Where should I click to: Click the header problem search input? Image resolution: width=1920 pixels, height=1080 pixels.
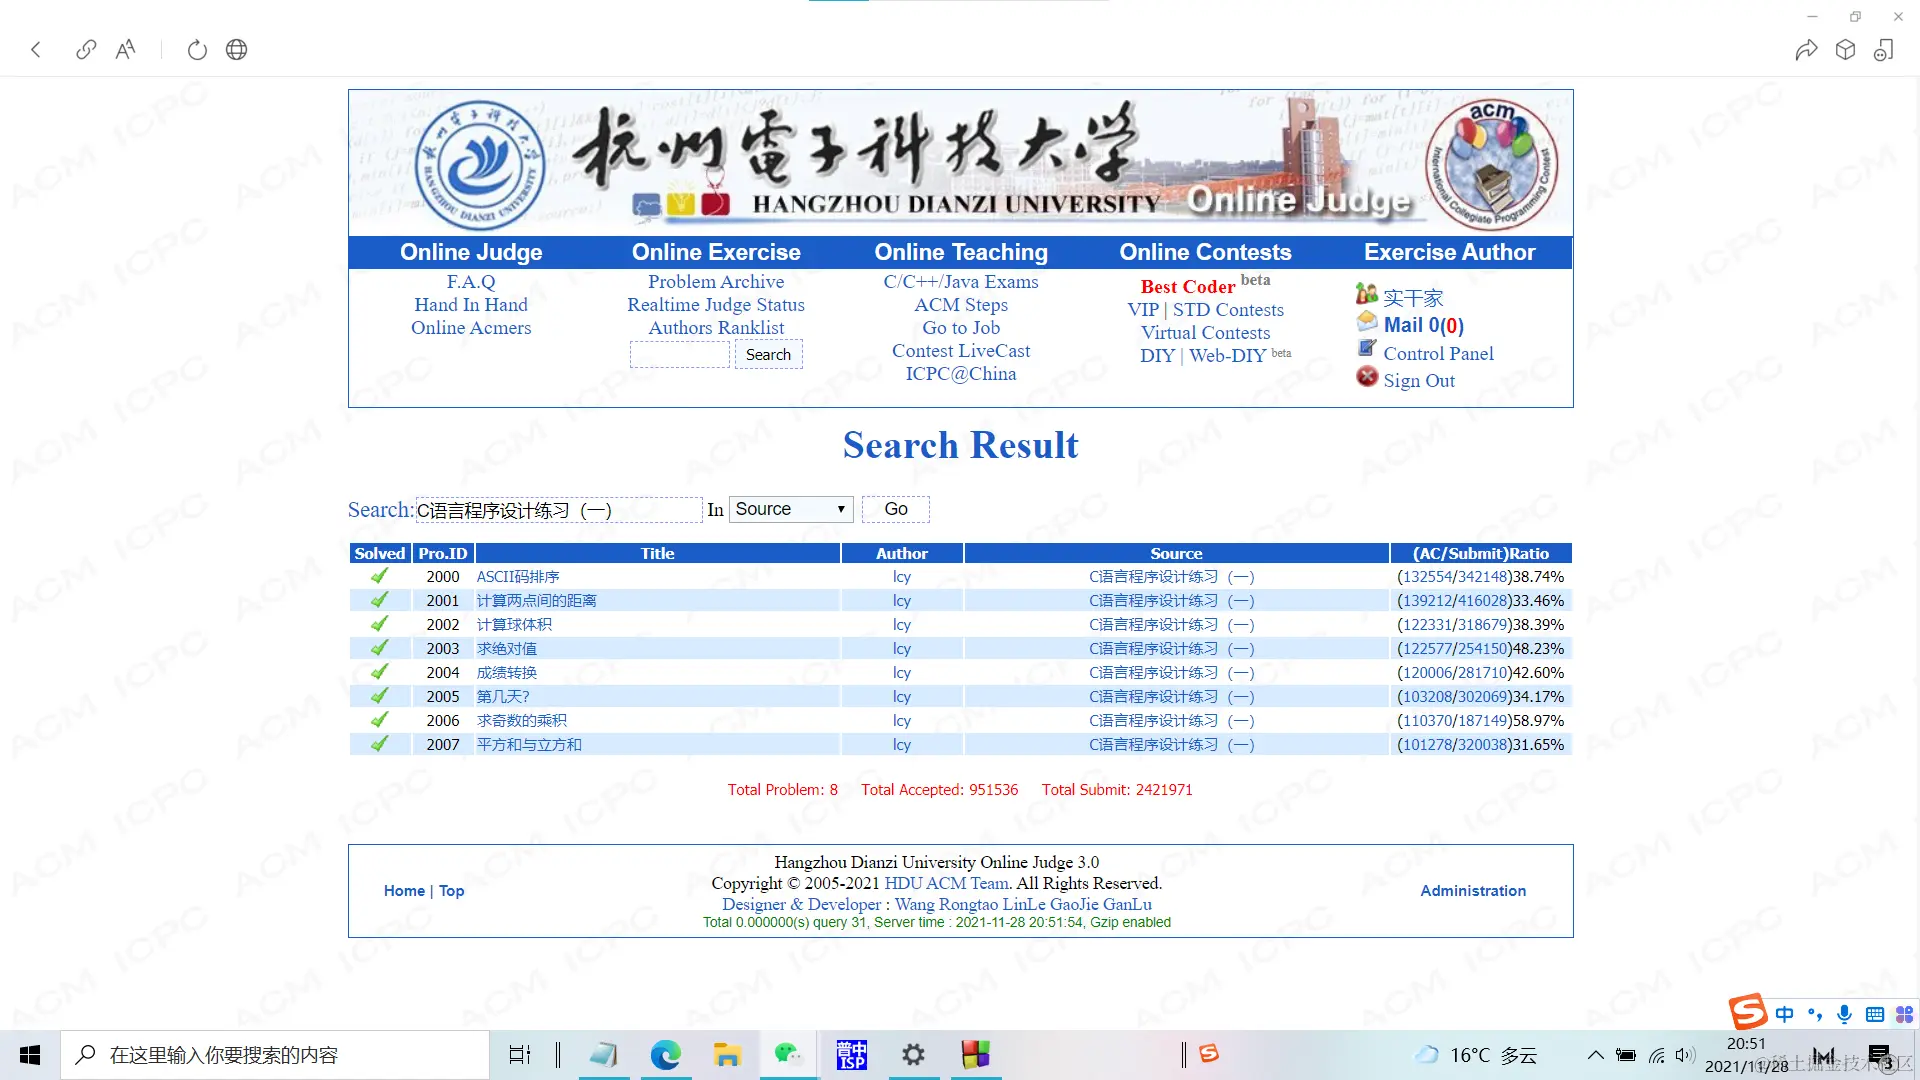(680, 355)
